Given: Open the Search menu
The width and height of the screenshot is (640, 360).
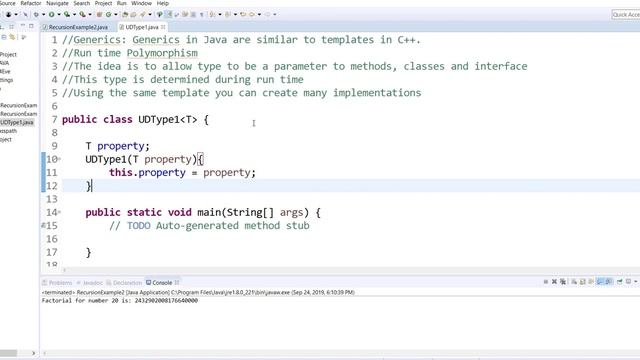Looking at the screenshot, I should [x=82, y=3].
